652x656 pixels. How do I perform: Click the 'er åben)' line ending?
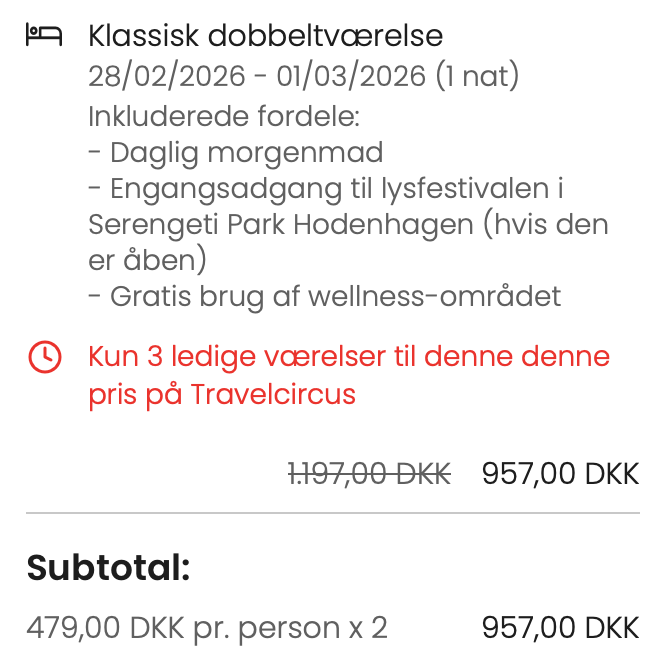[x=147, y=260]
